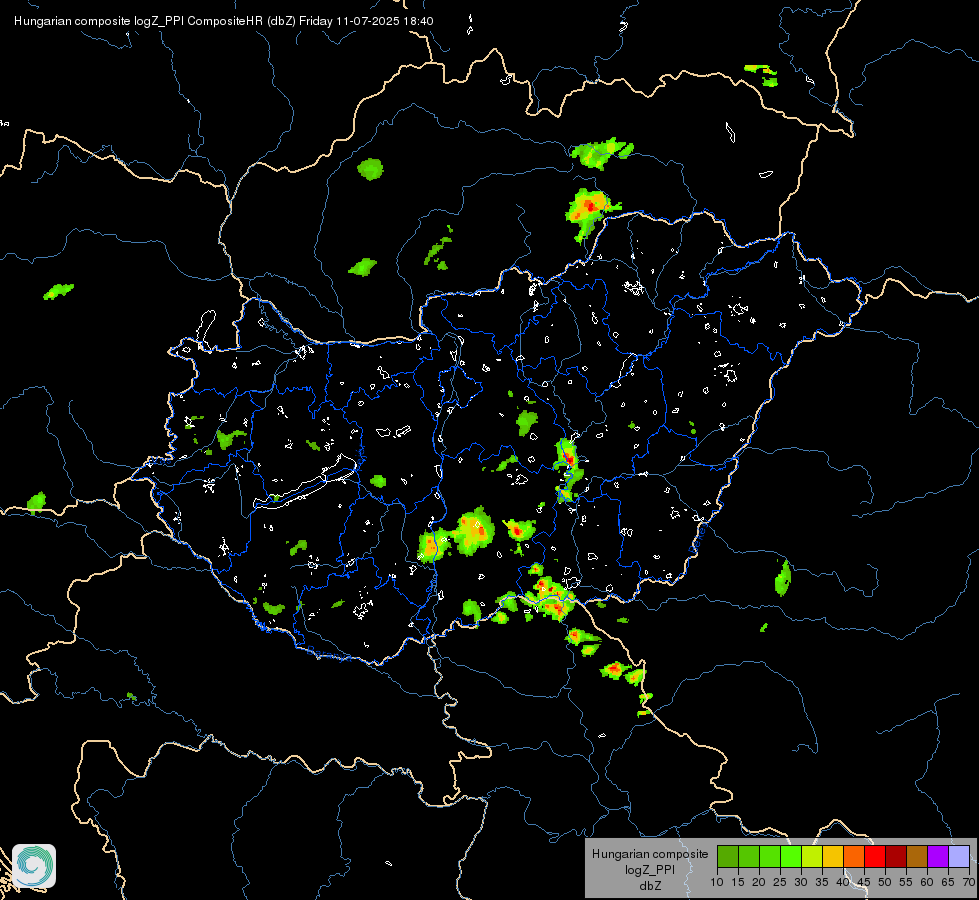Select the 15–20 dBZ green swatch
Screen dimensions: 979x900
pos(749,856)
